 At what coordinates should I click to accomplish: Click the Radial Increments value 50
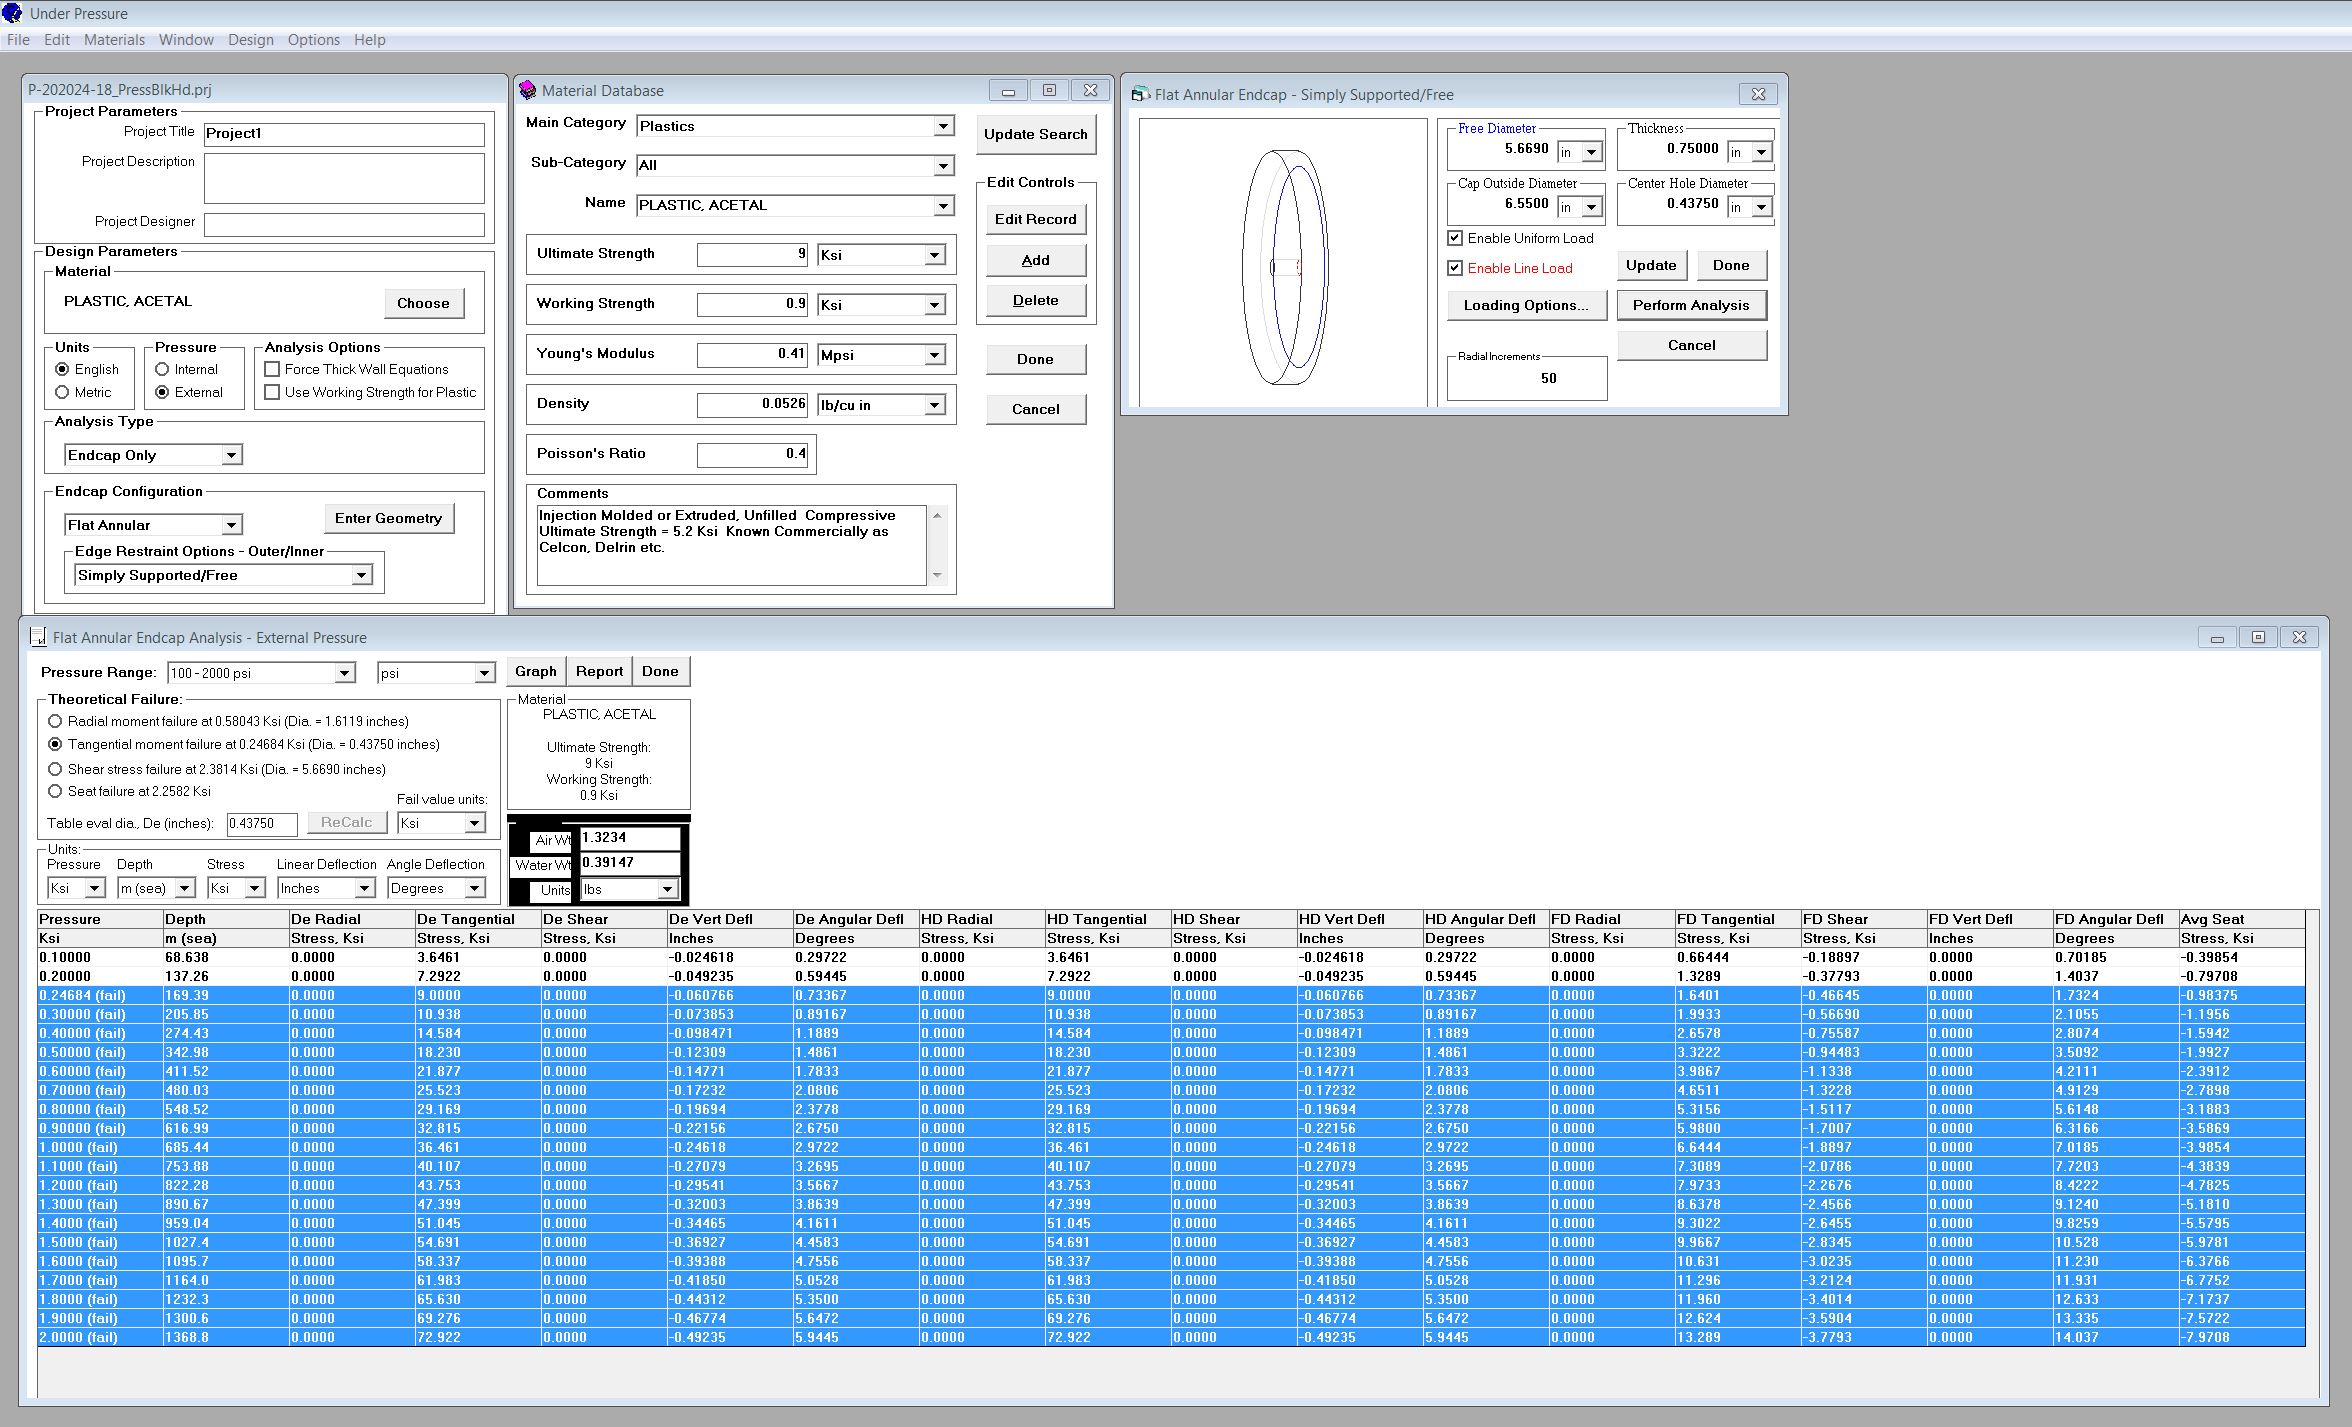click(x=1548, y=378)
